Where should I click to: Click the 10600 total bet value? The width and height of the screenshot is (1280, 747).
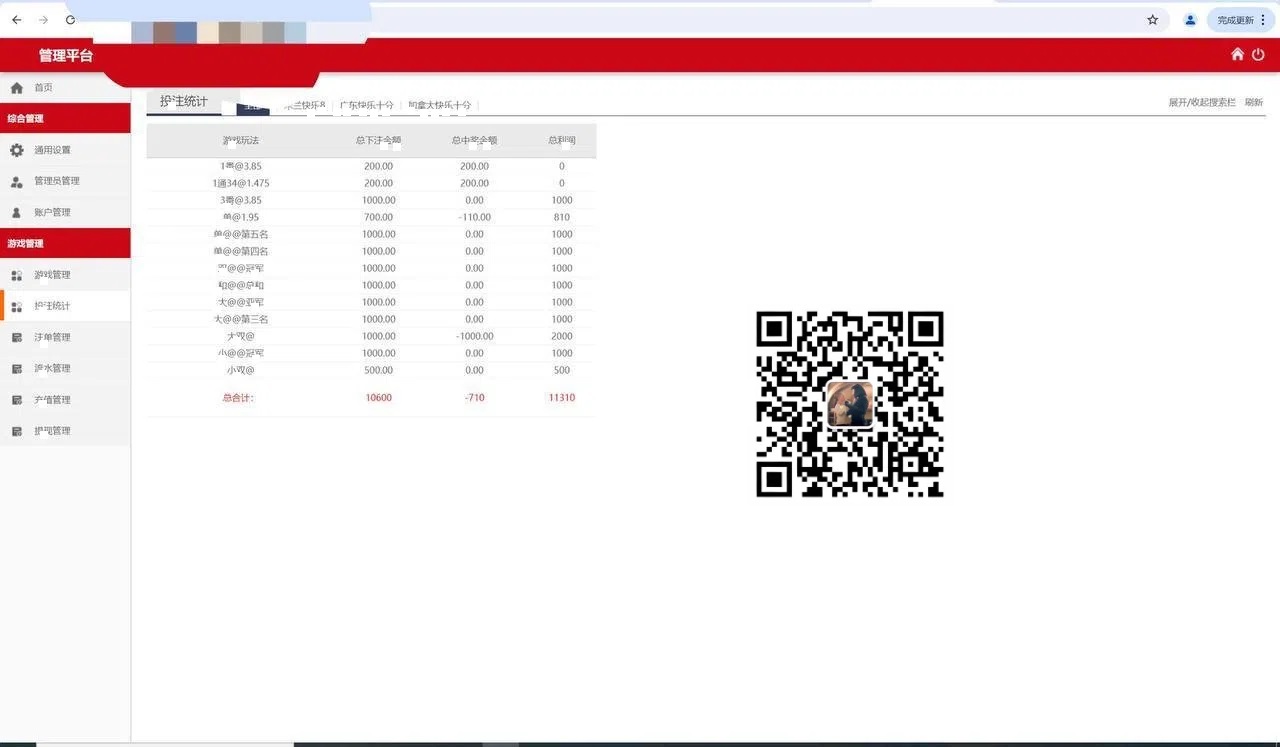(x=378, y=398)
